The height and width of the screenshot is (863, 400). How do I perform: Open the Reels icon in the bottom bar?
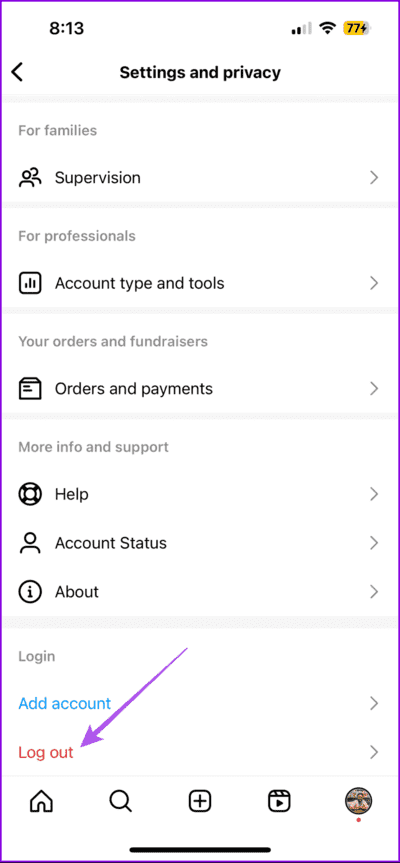(x=280, y=801)
